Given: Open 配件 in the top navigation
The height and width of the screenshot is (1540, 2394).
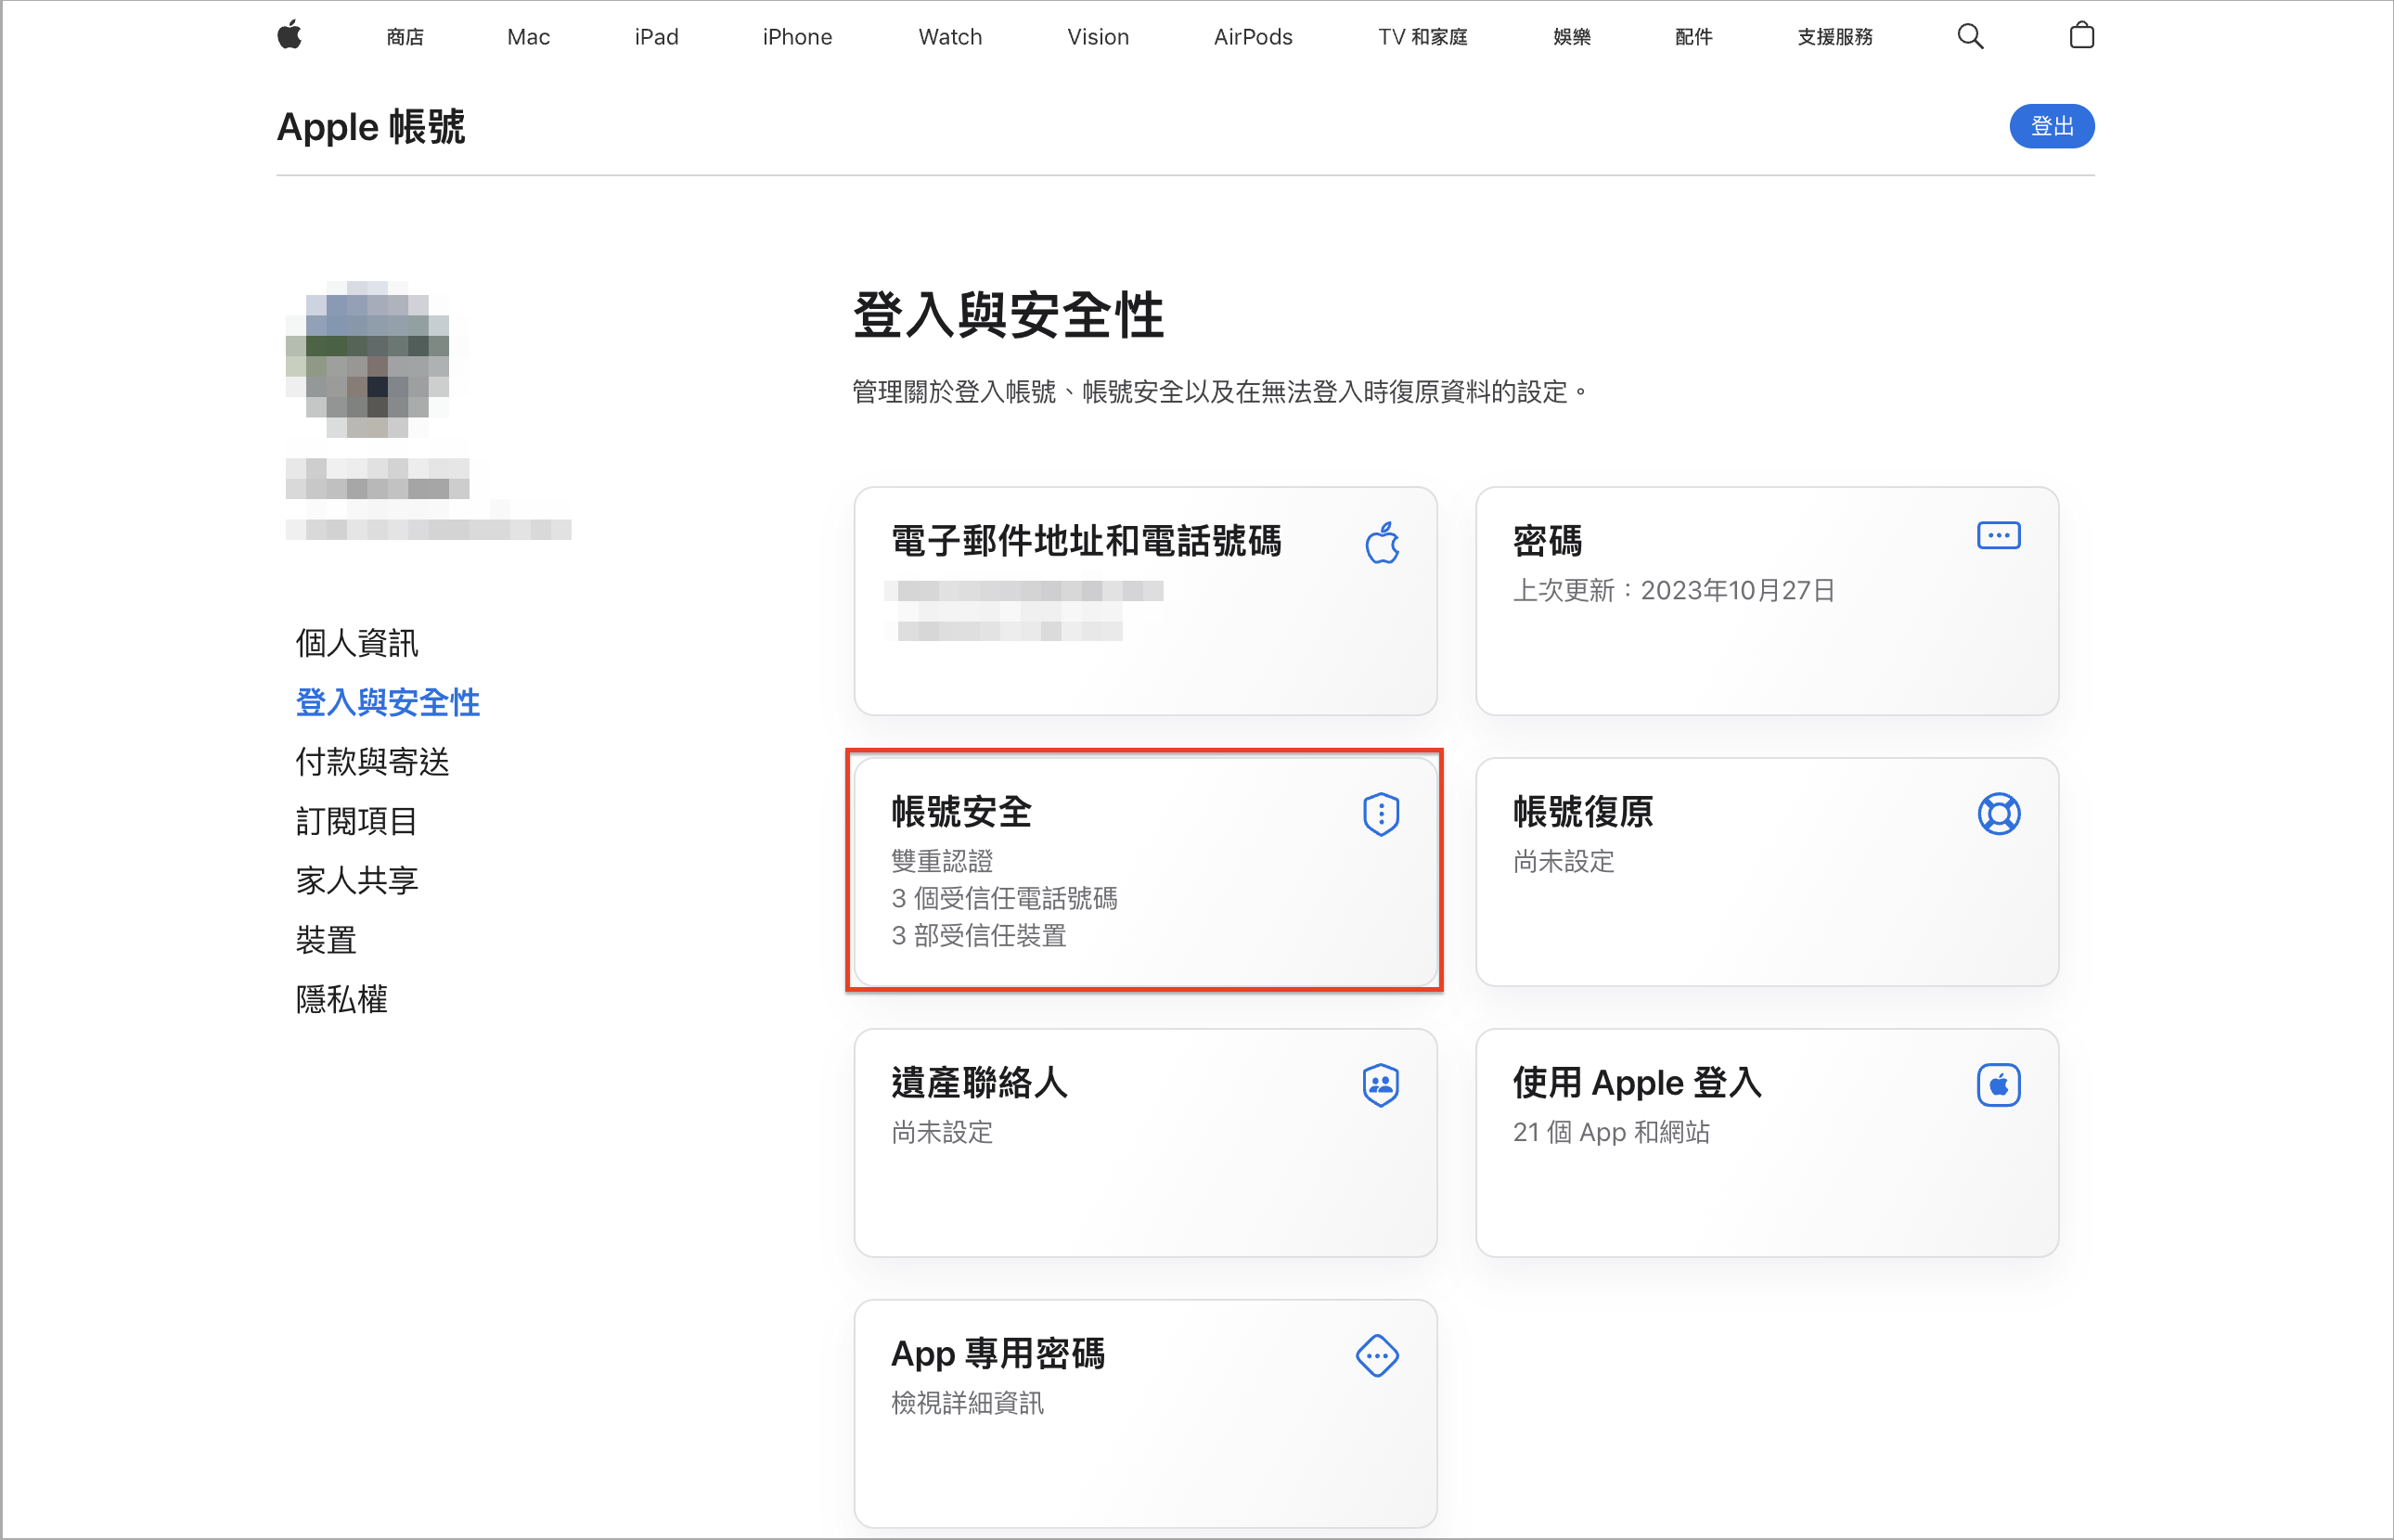Looking at the screenshot, I should (x=1694, y=37).
